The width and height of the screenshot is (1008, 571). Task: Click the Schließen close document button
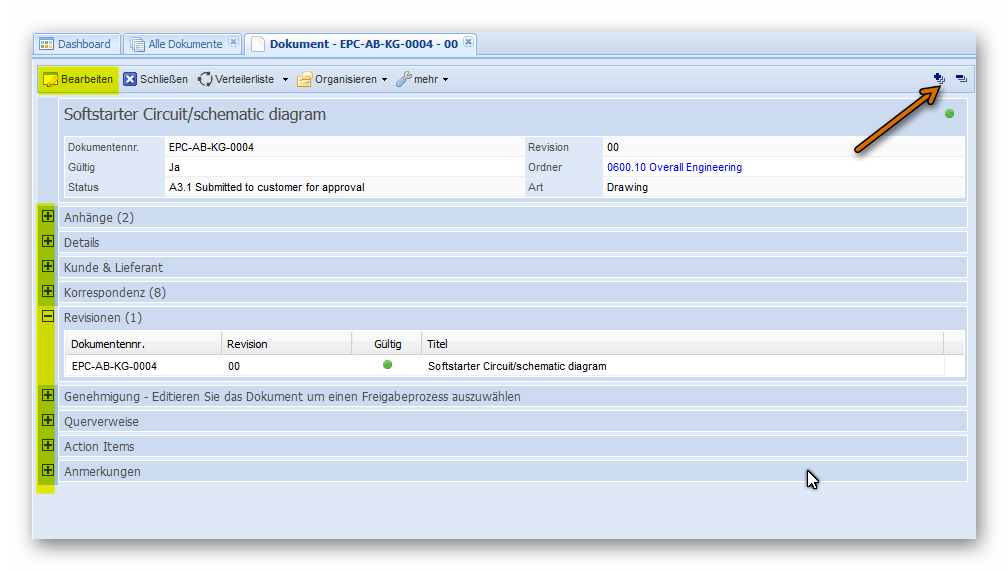156,79
